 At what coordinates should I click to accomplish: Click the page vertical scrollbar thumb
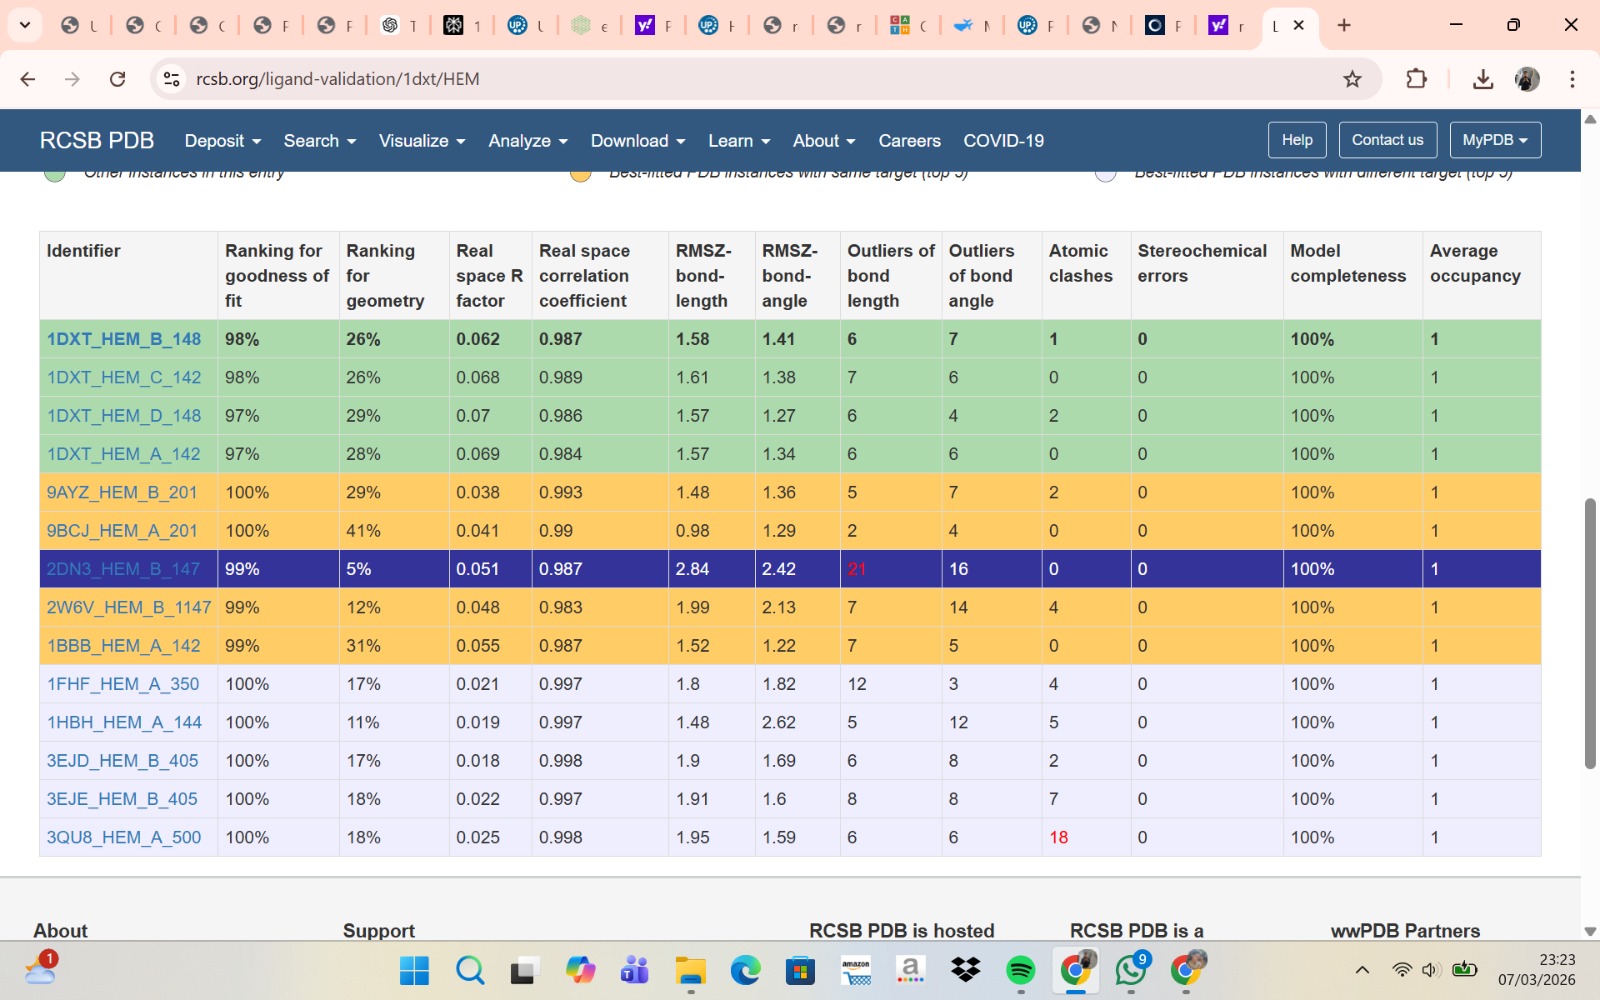[1590, 632]
